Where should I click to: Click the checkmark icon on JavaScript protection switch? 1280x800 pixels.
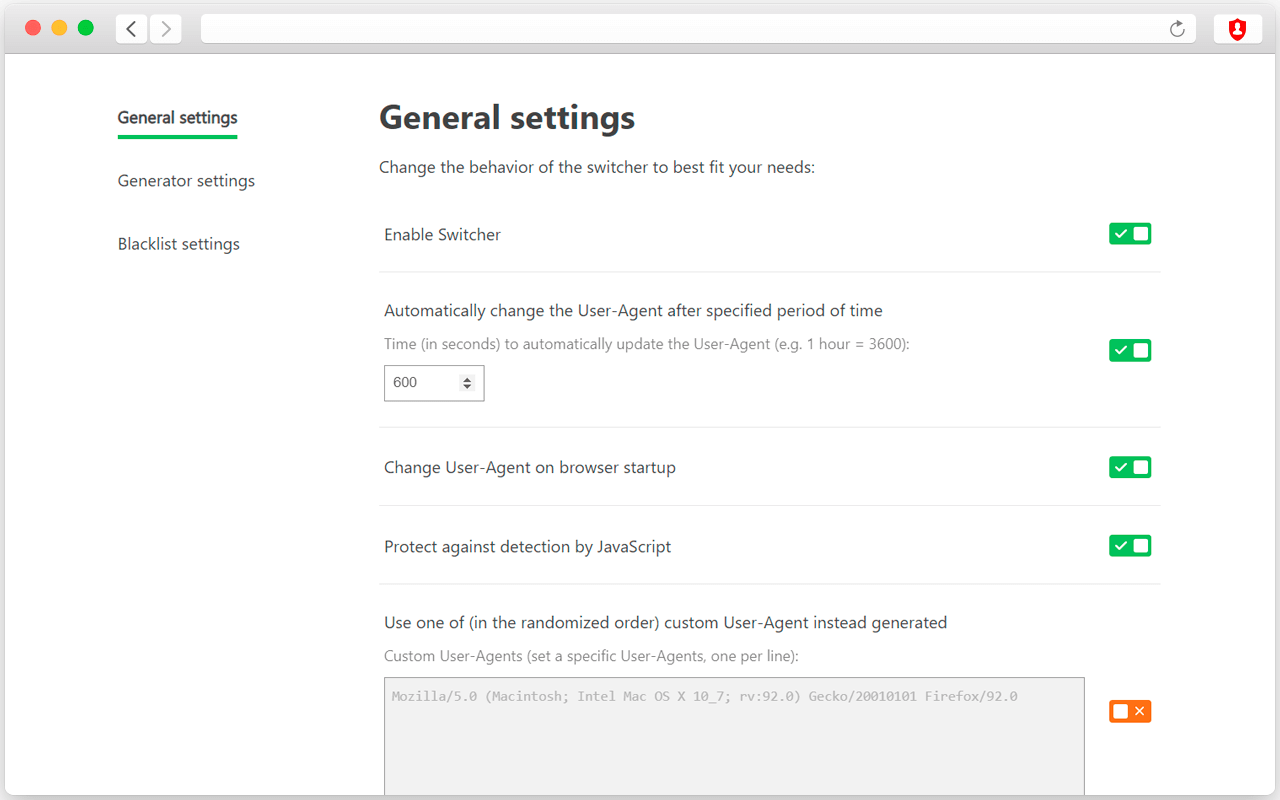coord(1122,545)
